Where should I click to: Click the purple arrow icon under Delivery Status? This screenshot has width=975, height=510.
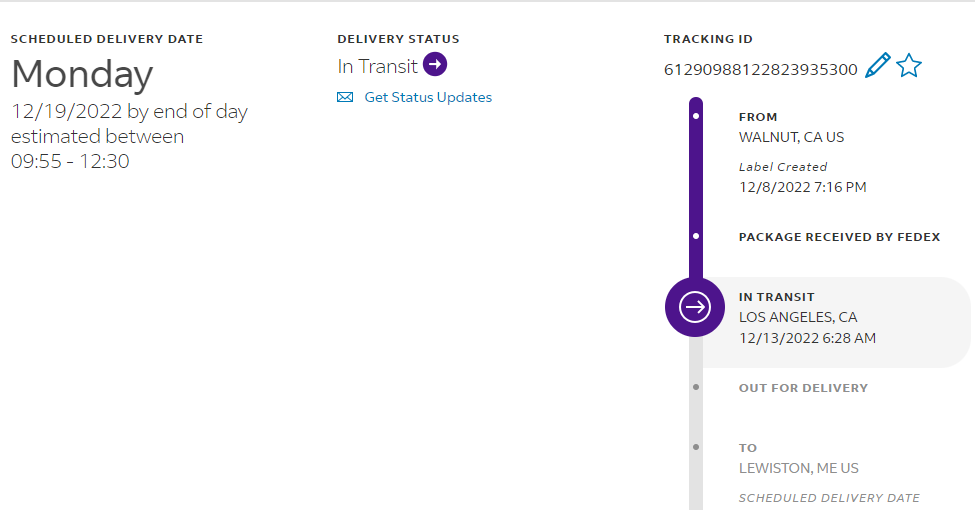pos(435,65)
